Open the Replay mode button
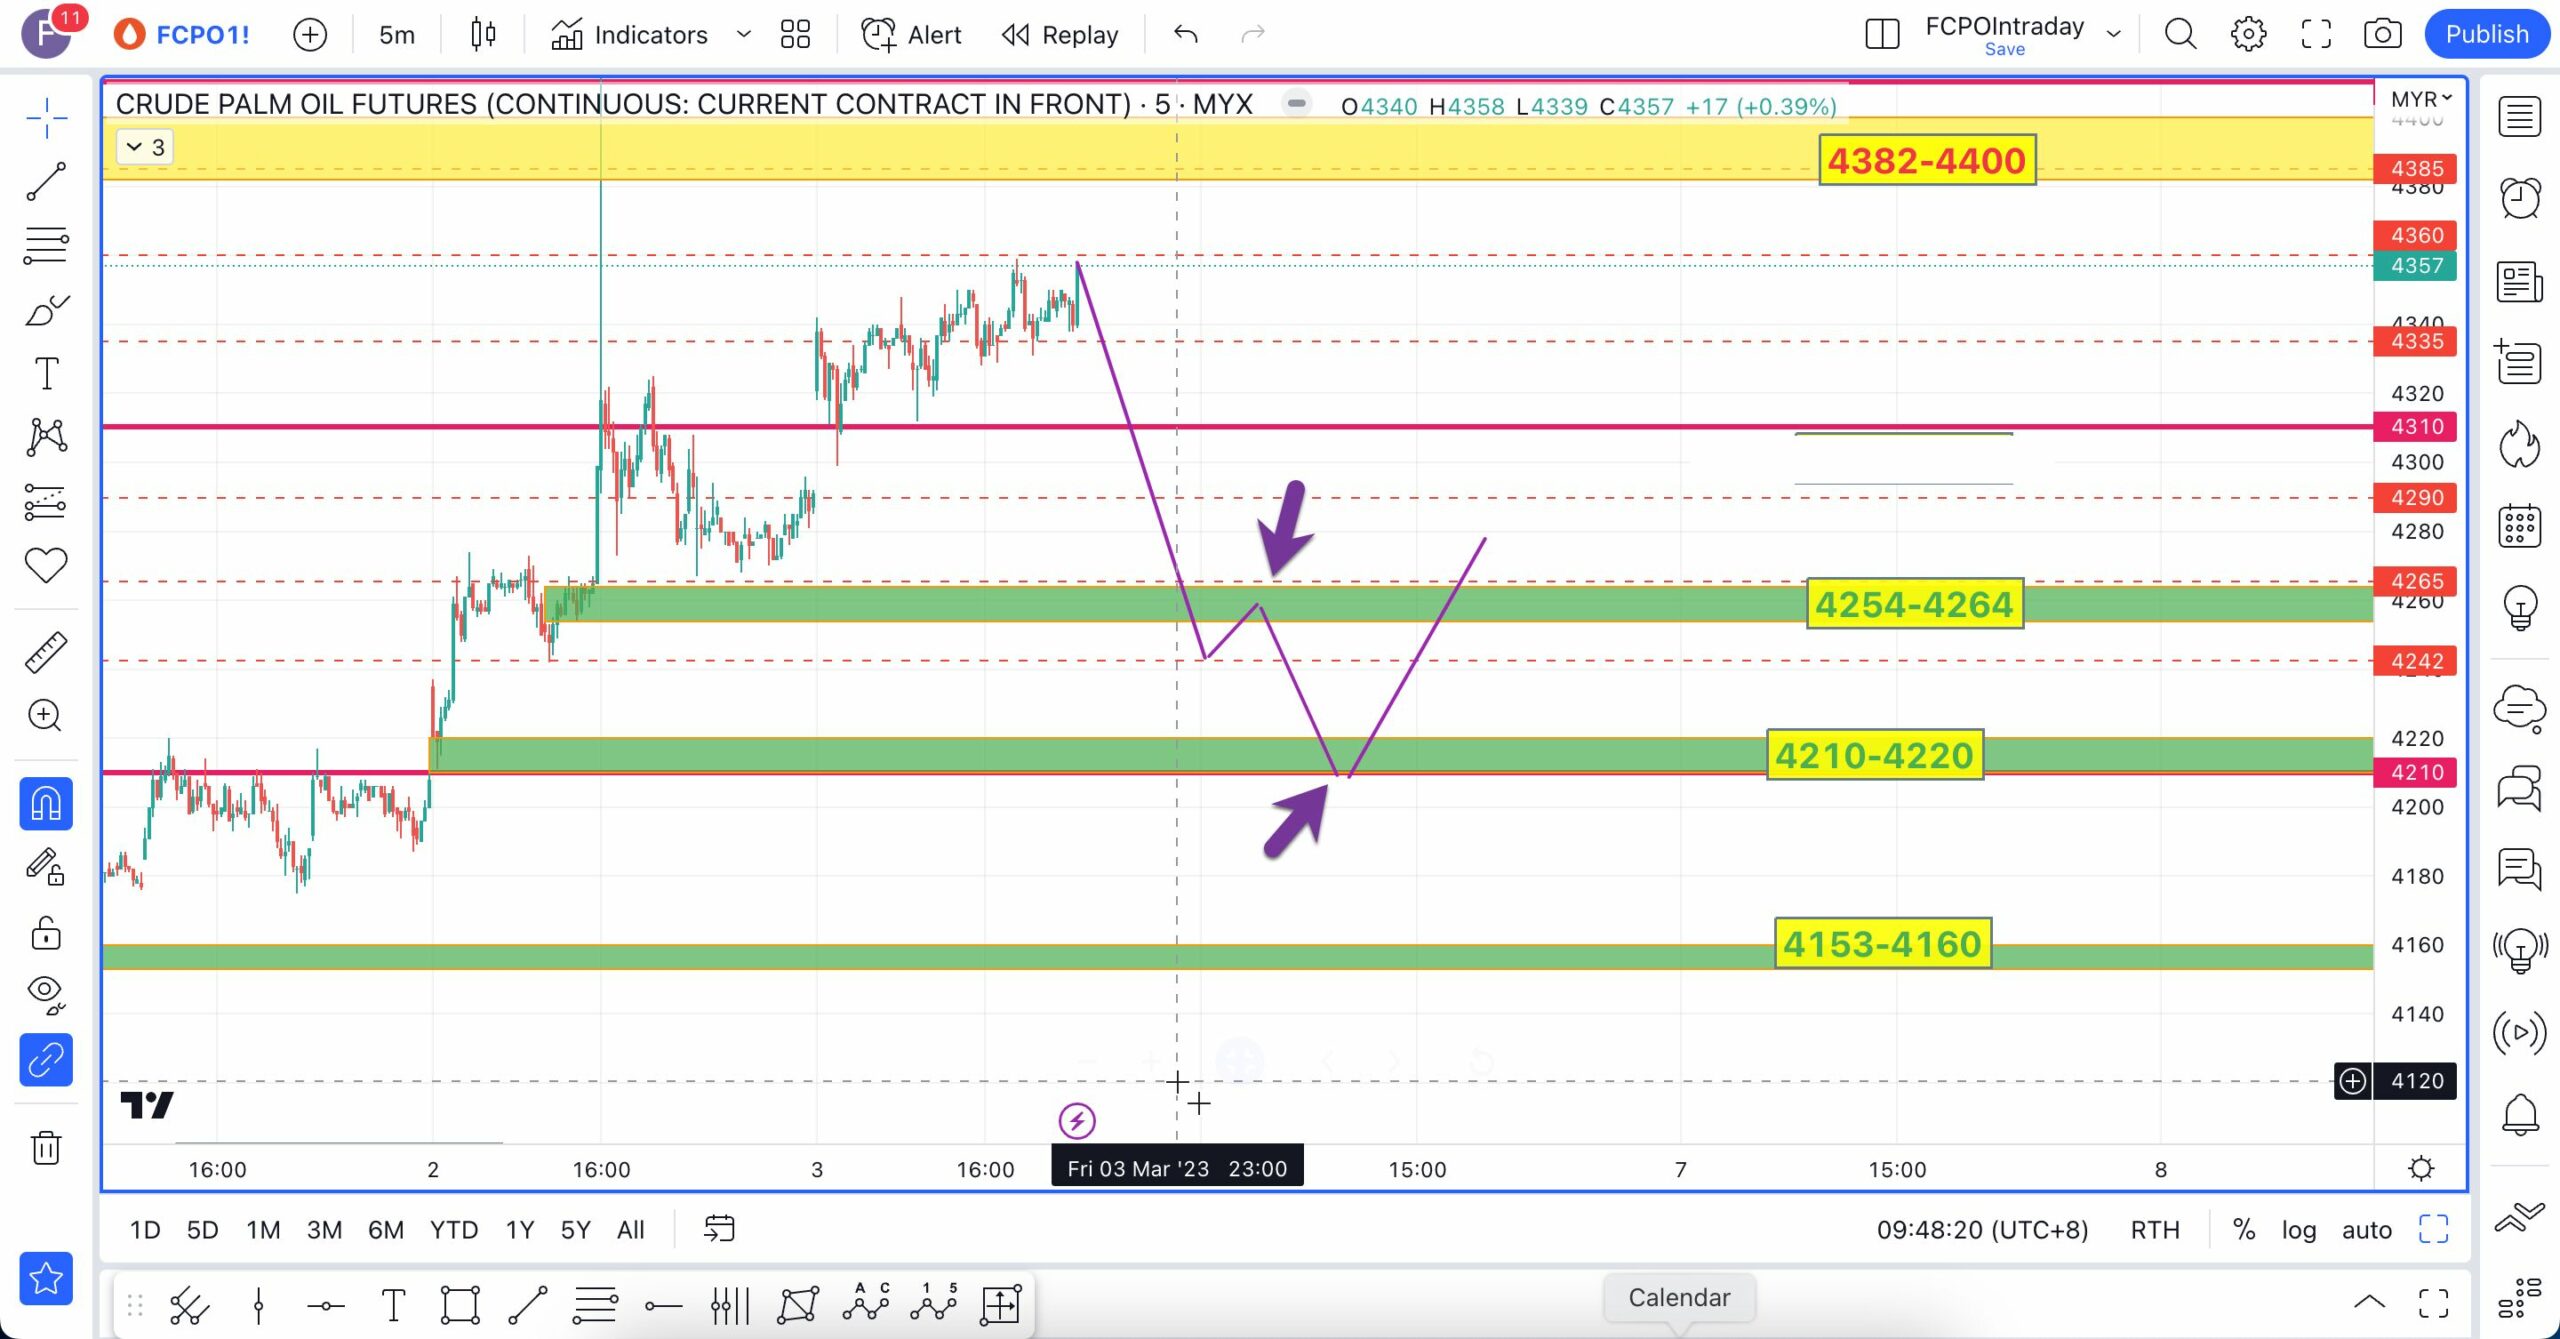This screenshot has height=1339, width=2560. coord(1060,35)
